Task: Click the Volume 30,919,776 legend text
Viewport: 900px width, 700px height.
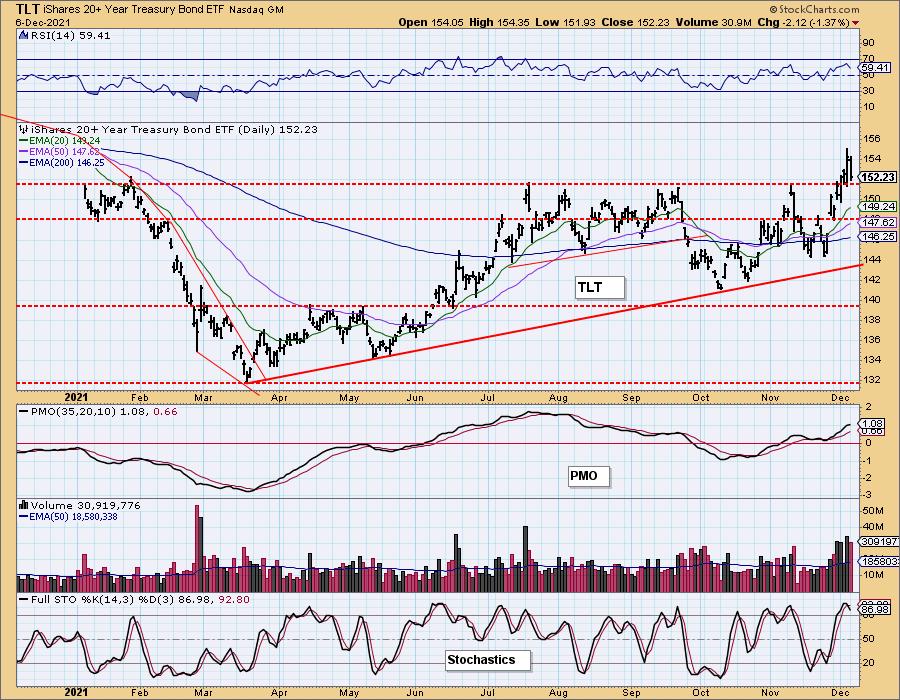Action: pos(85,505)
